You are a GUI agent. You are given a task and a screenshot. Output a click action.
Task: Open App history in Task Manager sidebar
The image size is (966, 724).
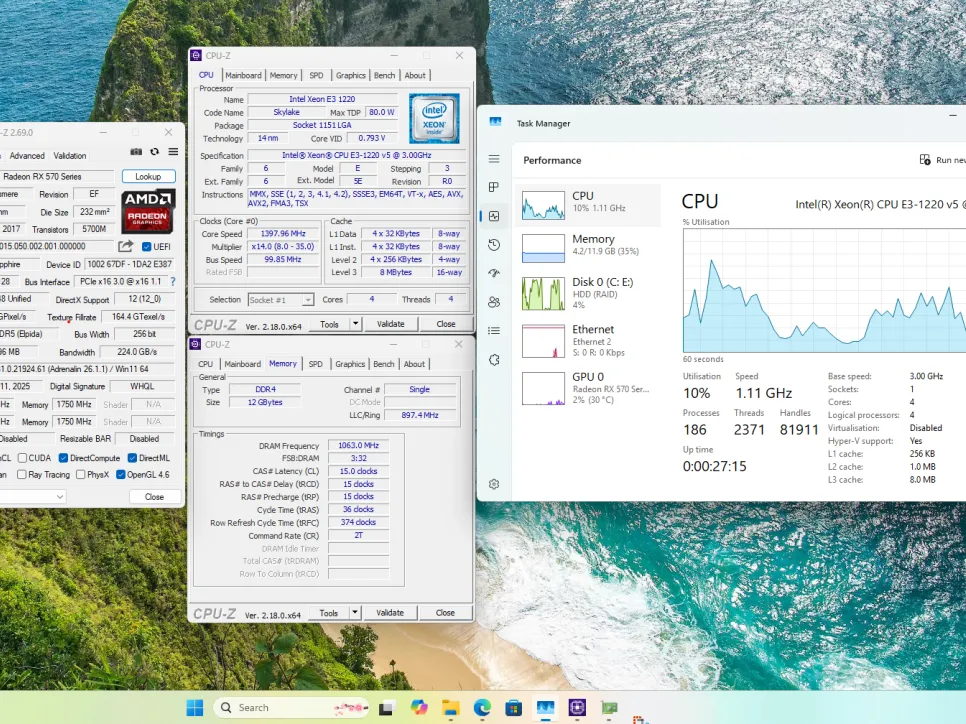coord(494,245)
